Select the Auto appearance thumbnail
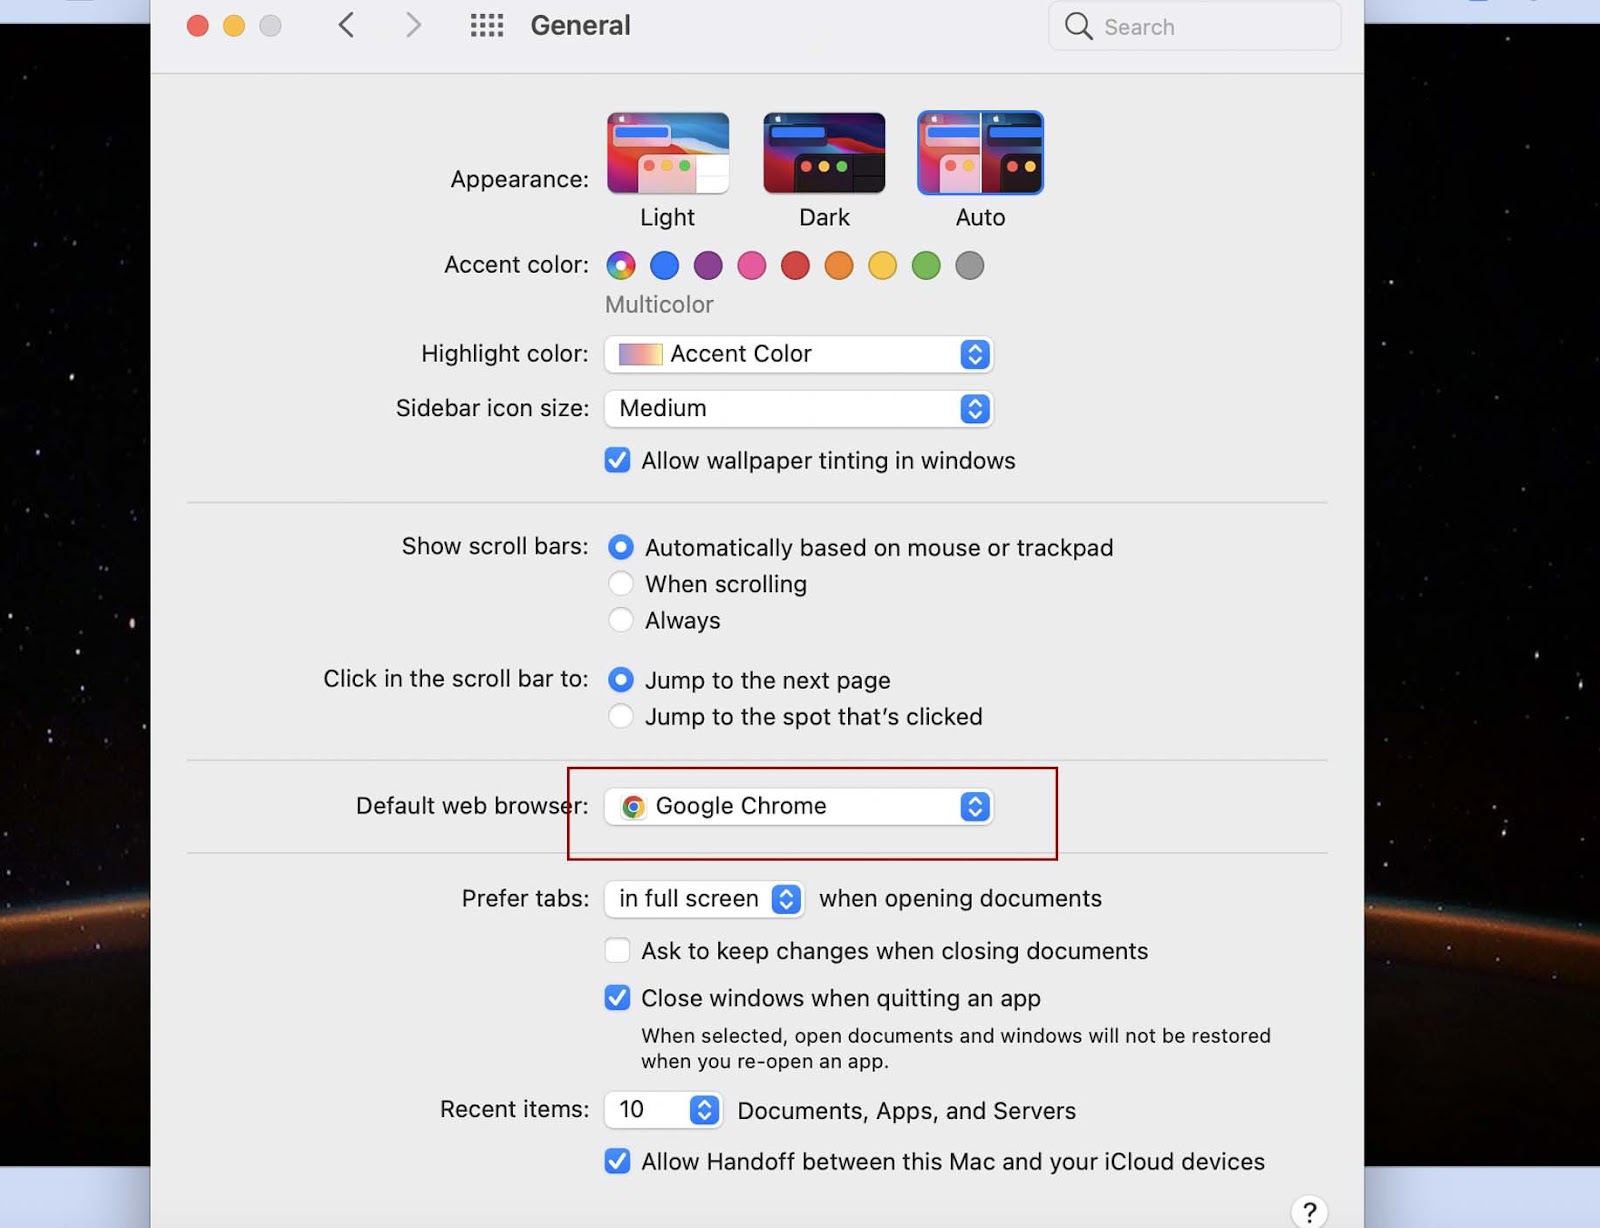The image size is (1600, 1228). click(x=980, y=153)
